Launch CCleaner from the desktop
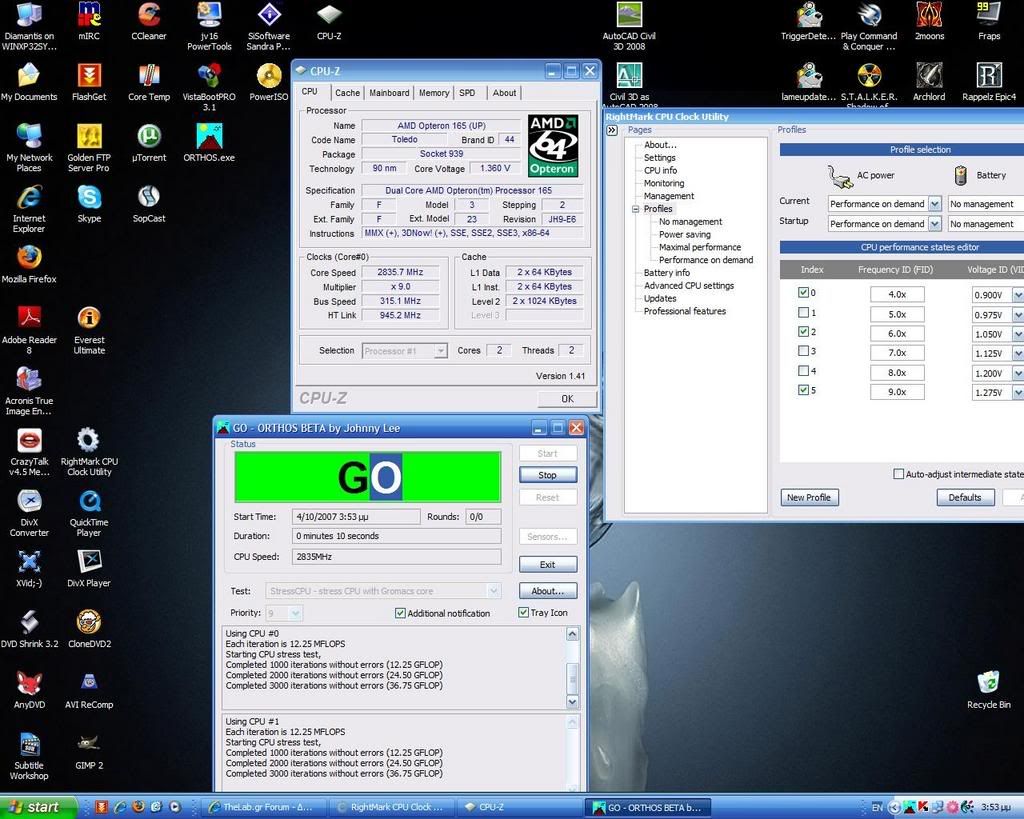Viewport: 1024px width, 819px height. click(149, 20)
